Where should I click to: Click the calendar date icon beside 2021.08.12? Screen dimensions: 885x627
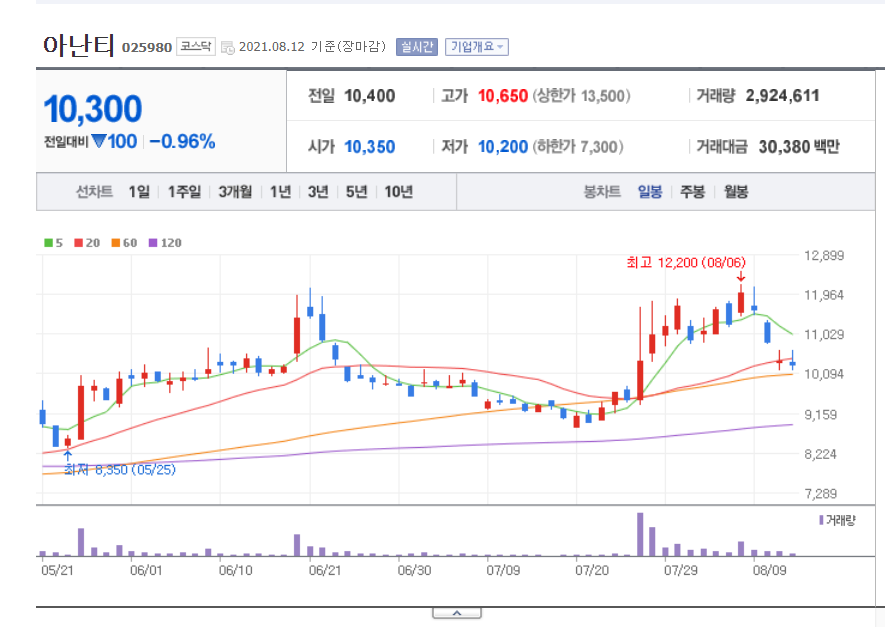[227, 47]
